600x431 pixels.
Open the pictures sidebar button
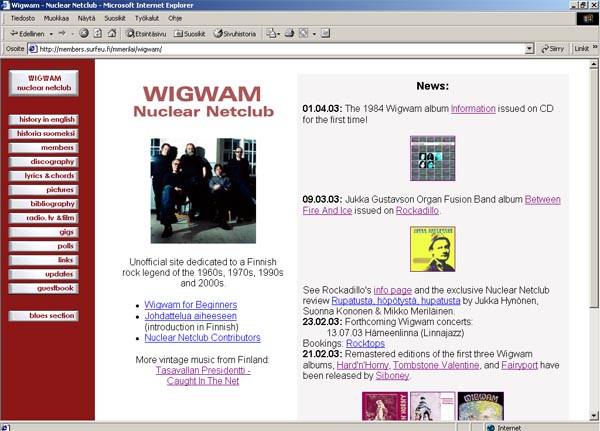click(x=44, y=190)
